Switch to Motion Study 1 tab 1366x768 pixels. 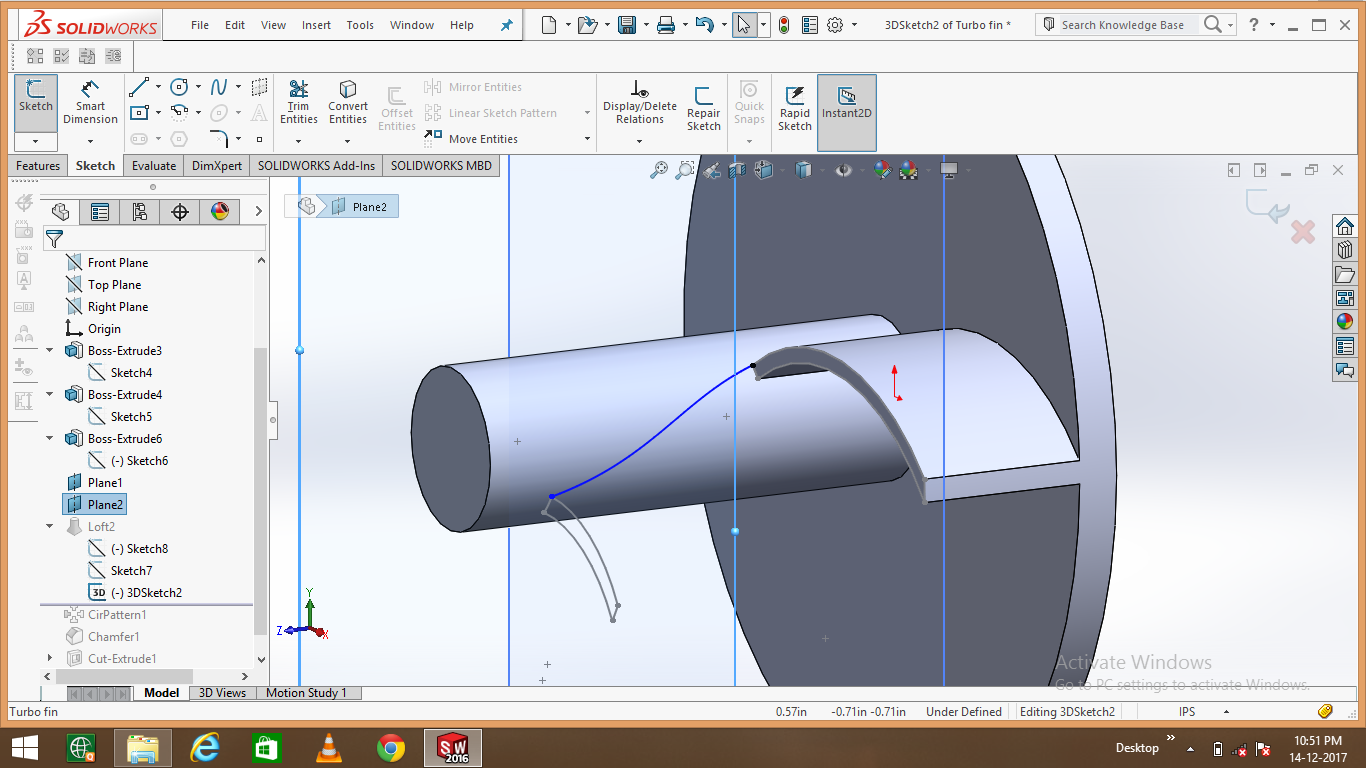(x=308, y=692)
